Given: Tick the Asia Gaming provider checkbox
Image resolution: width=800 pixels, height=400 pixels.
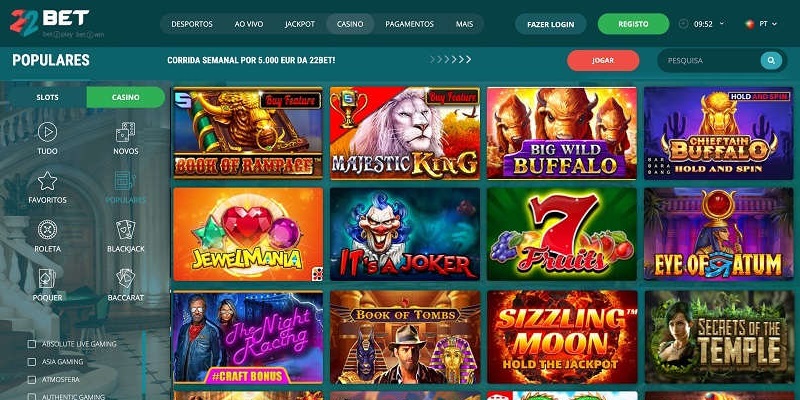Looking at the screenshot, I should [x=32, y=362].
